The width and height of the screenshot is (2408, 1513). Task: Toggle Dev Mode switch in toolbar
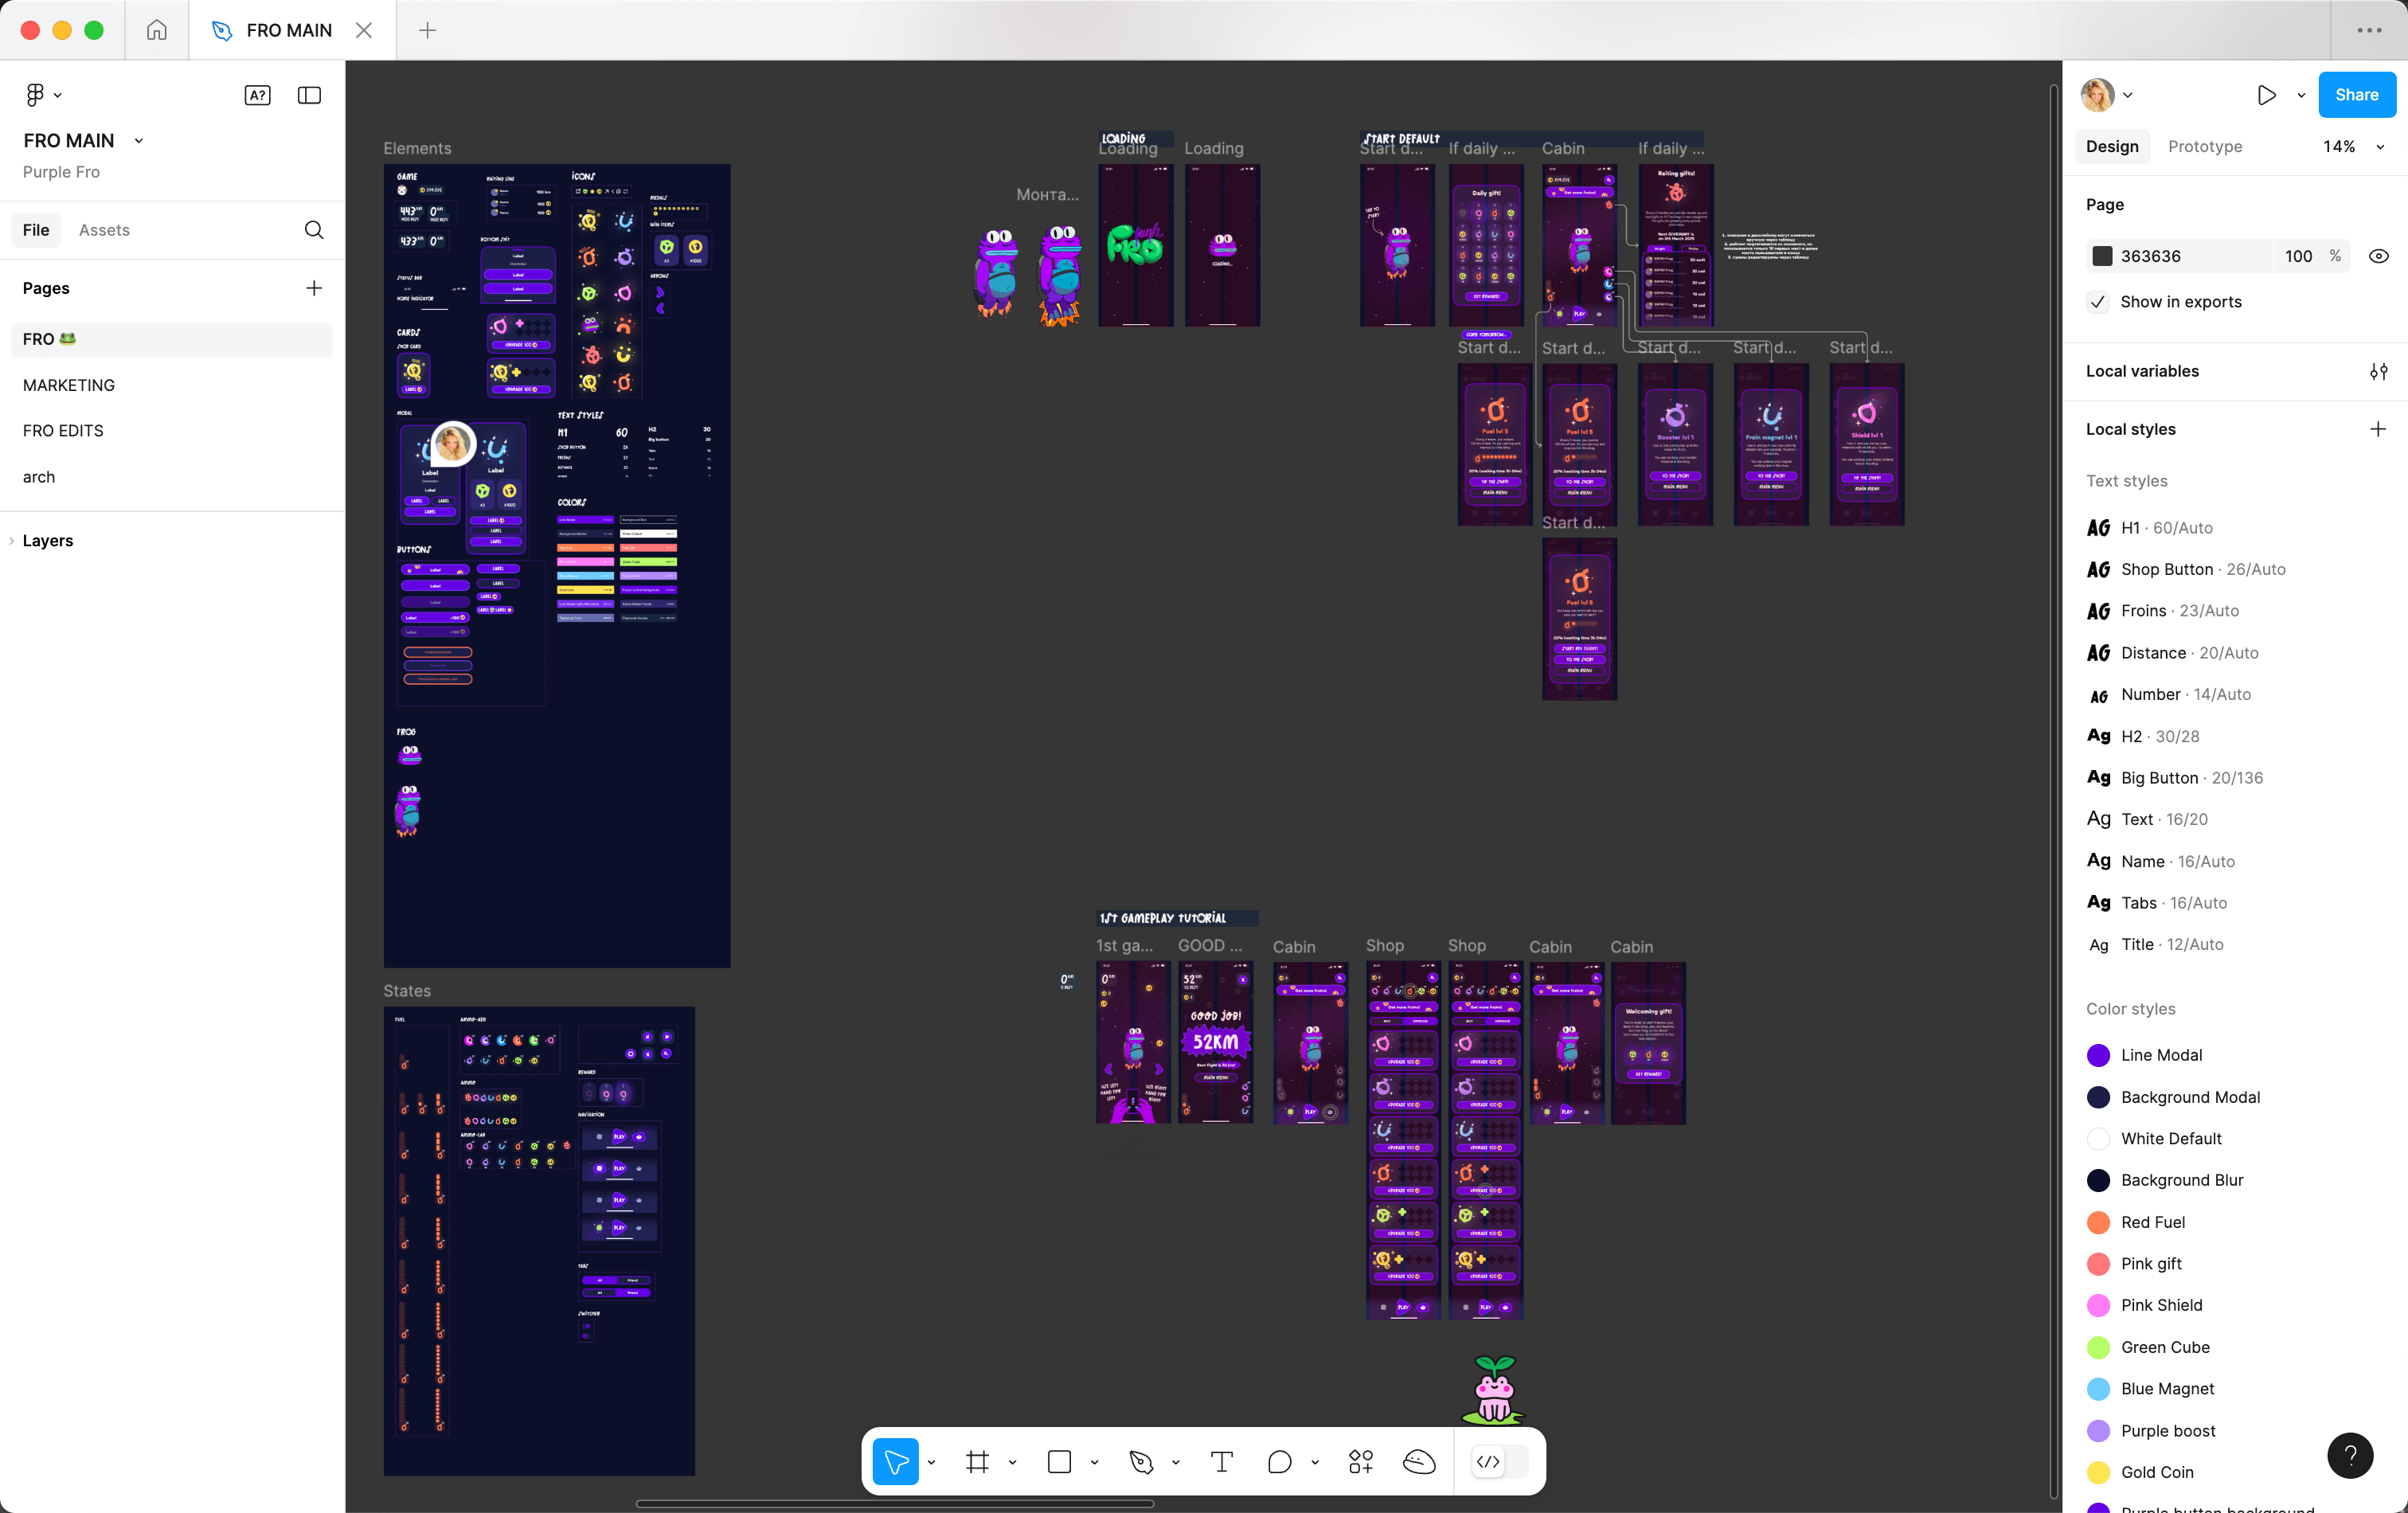coord(1499,1462)
